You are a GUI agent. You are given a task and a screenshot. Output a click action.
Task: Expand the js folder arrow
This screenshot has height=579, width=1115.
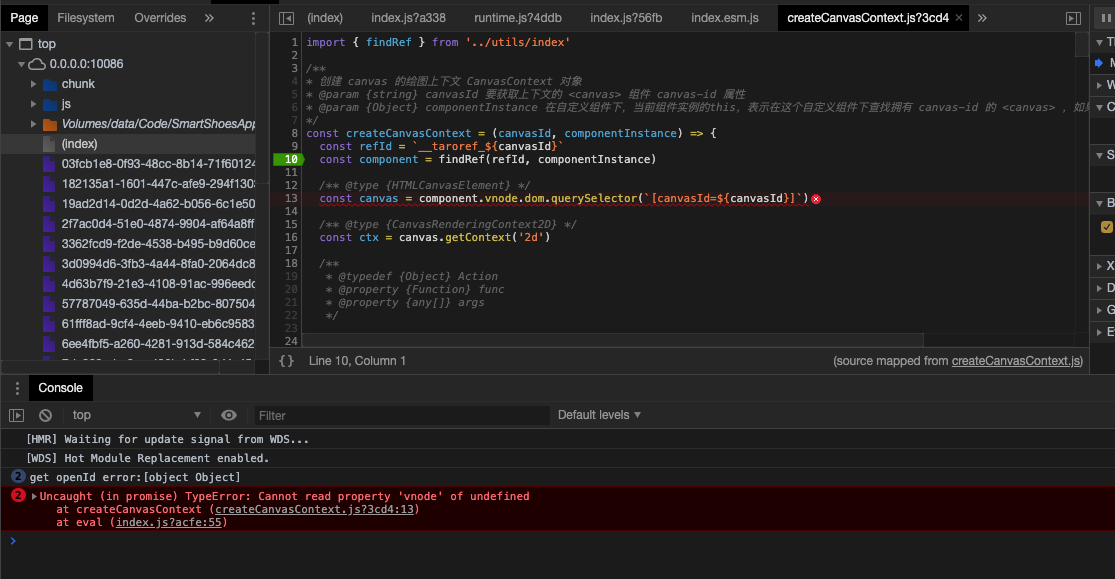33,104
